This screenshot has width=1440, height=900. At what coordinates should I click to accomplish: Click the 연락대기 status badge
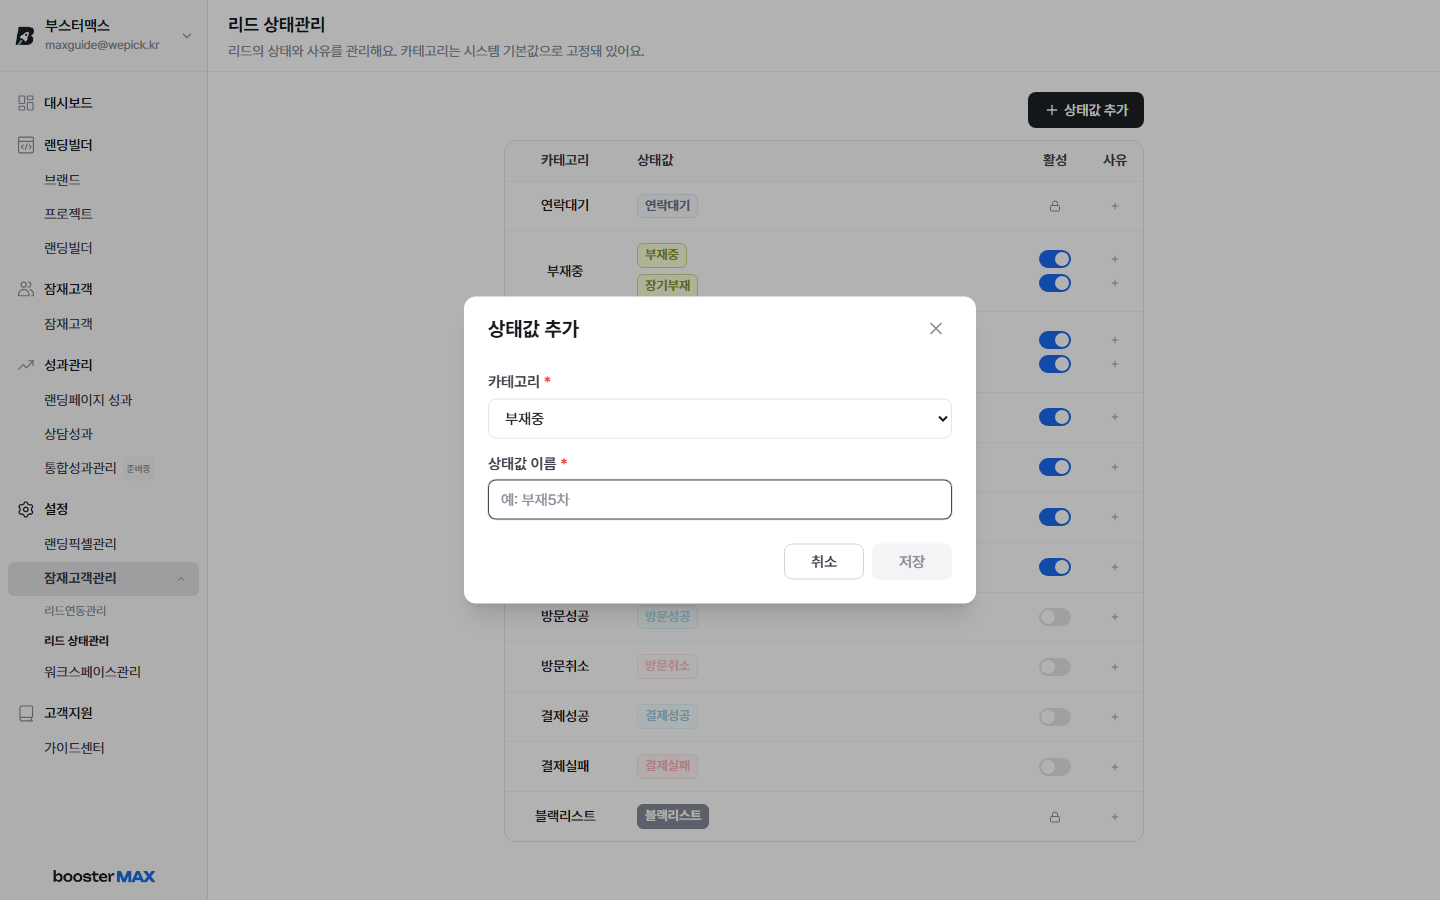click(x=667, y=206)
